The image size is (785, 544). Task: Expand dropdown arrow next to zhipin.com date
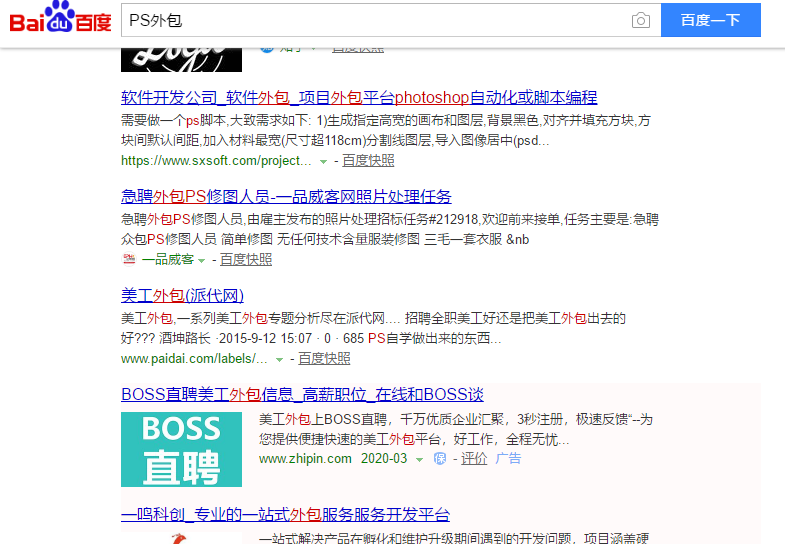(420, 459)
